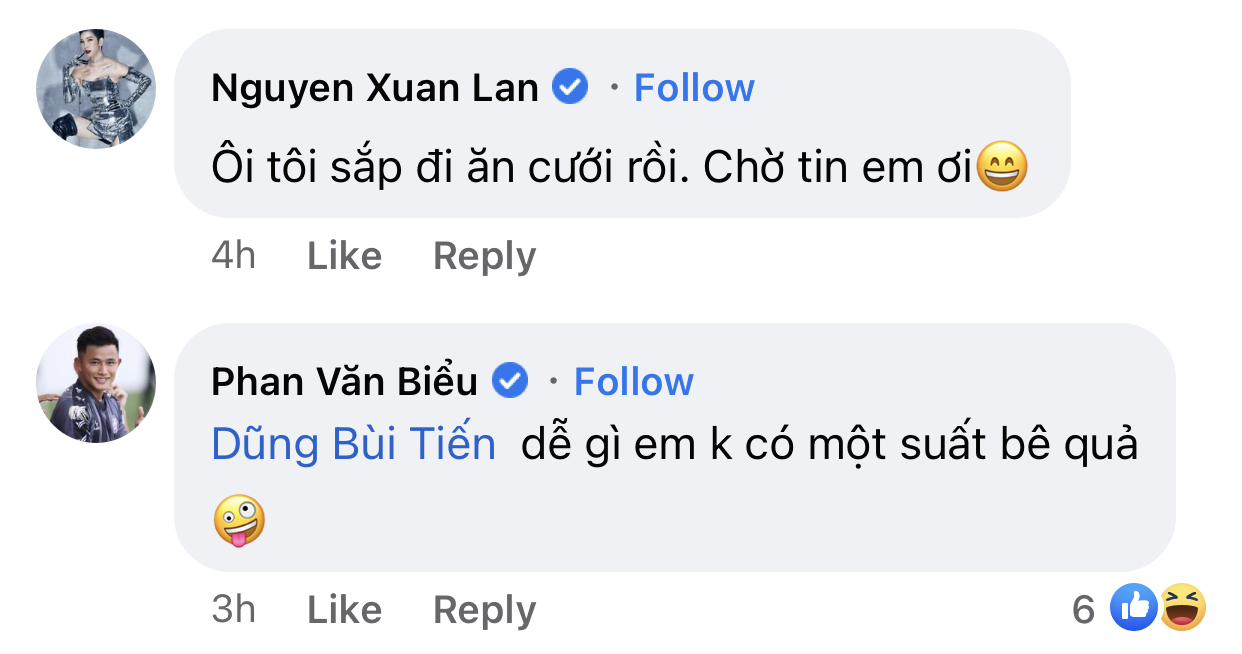Image resolution: width=1242 pixels, height=654 pixels.
Task: Click the blue thumbs-up reaction icon
Action: click(x=1134, y=607)
